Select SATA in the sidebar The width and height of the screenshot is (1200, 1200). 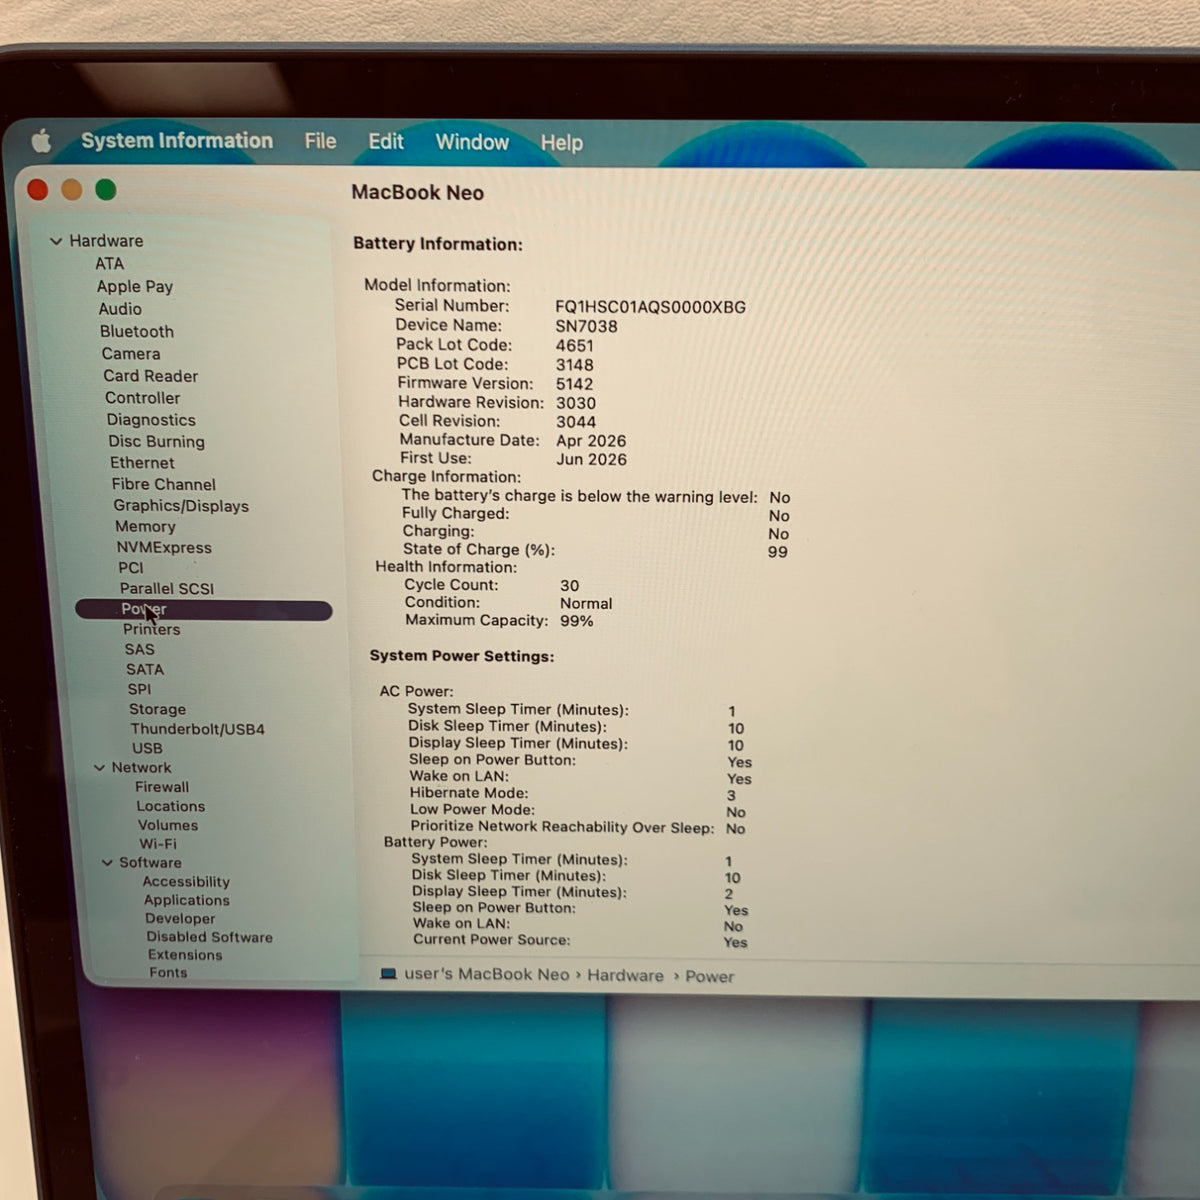point(145,670)
